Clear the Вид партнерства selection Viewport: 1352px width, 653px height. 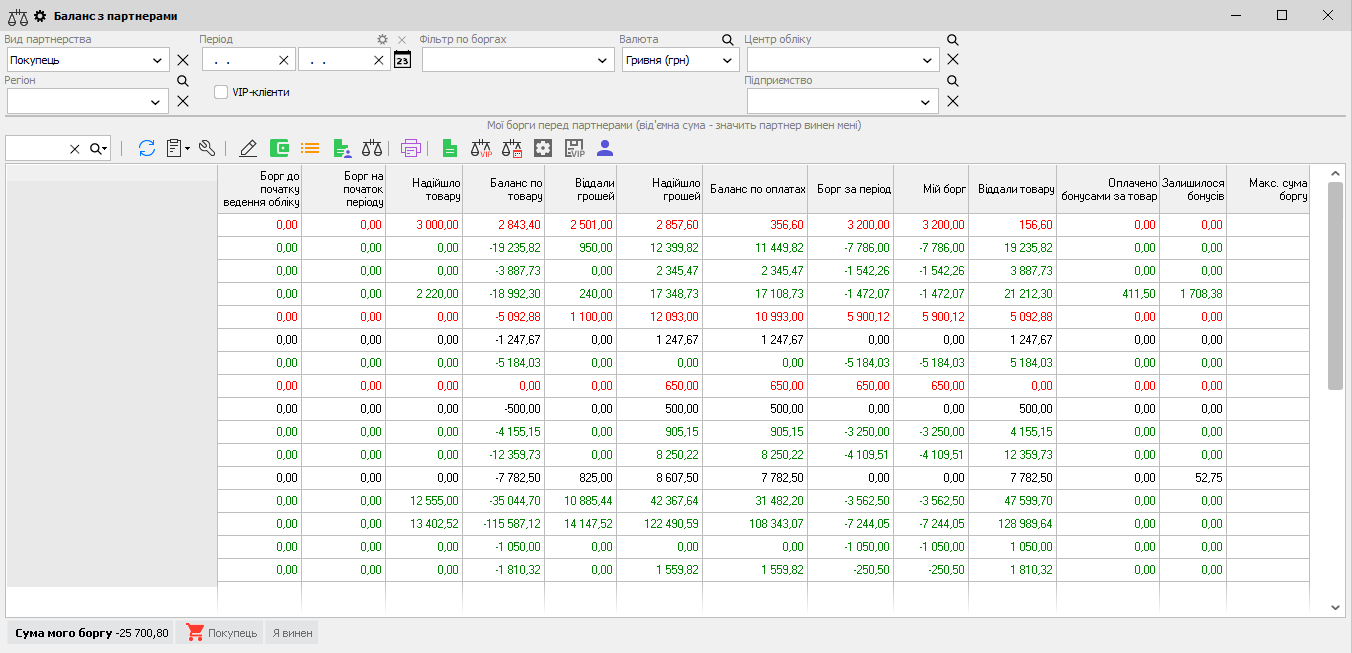coord(183,60)
